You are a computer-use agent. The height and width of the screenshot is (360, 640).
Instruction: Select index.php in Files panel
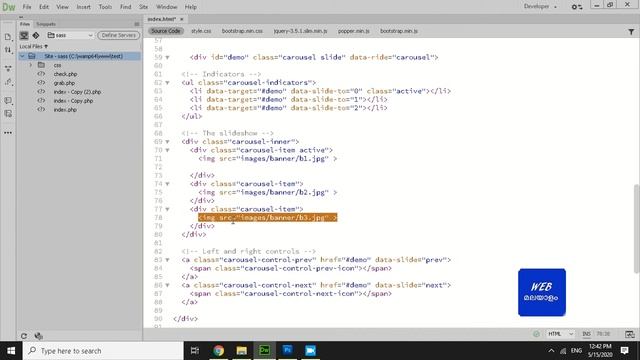pyautogui.click(x=65, y=110)
